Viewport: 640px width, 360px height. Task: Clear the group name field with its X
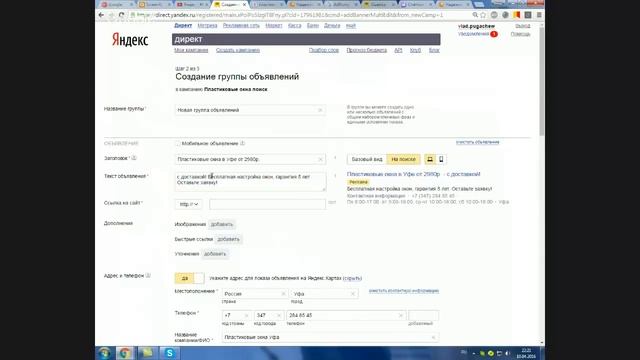click(x=320, y=110)
